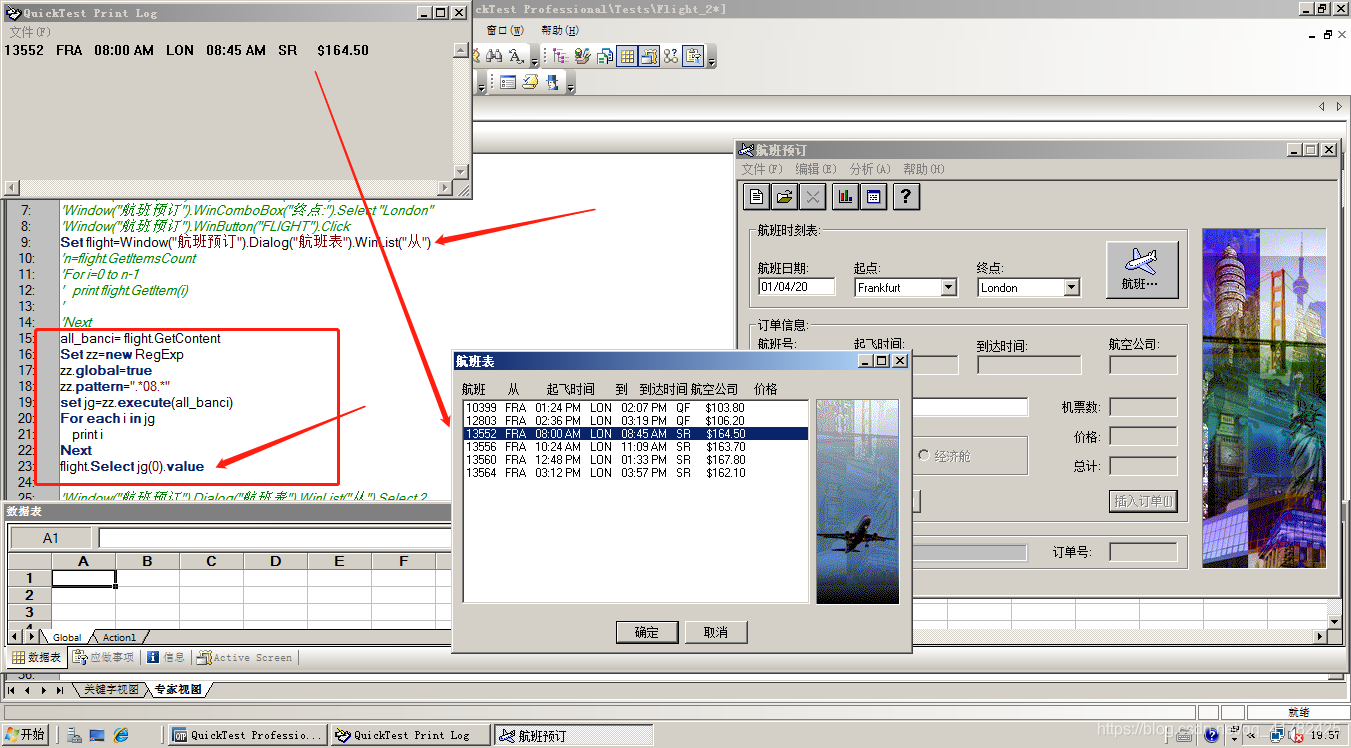Click the show desktop quick launch icon
Screen dimensions: 1351x748
(97, 735)
